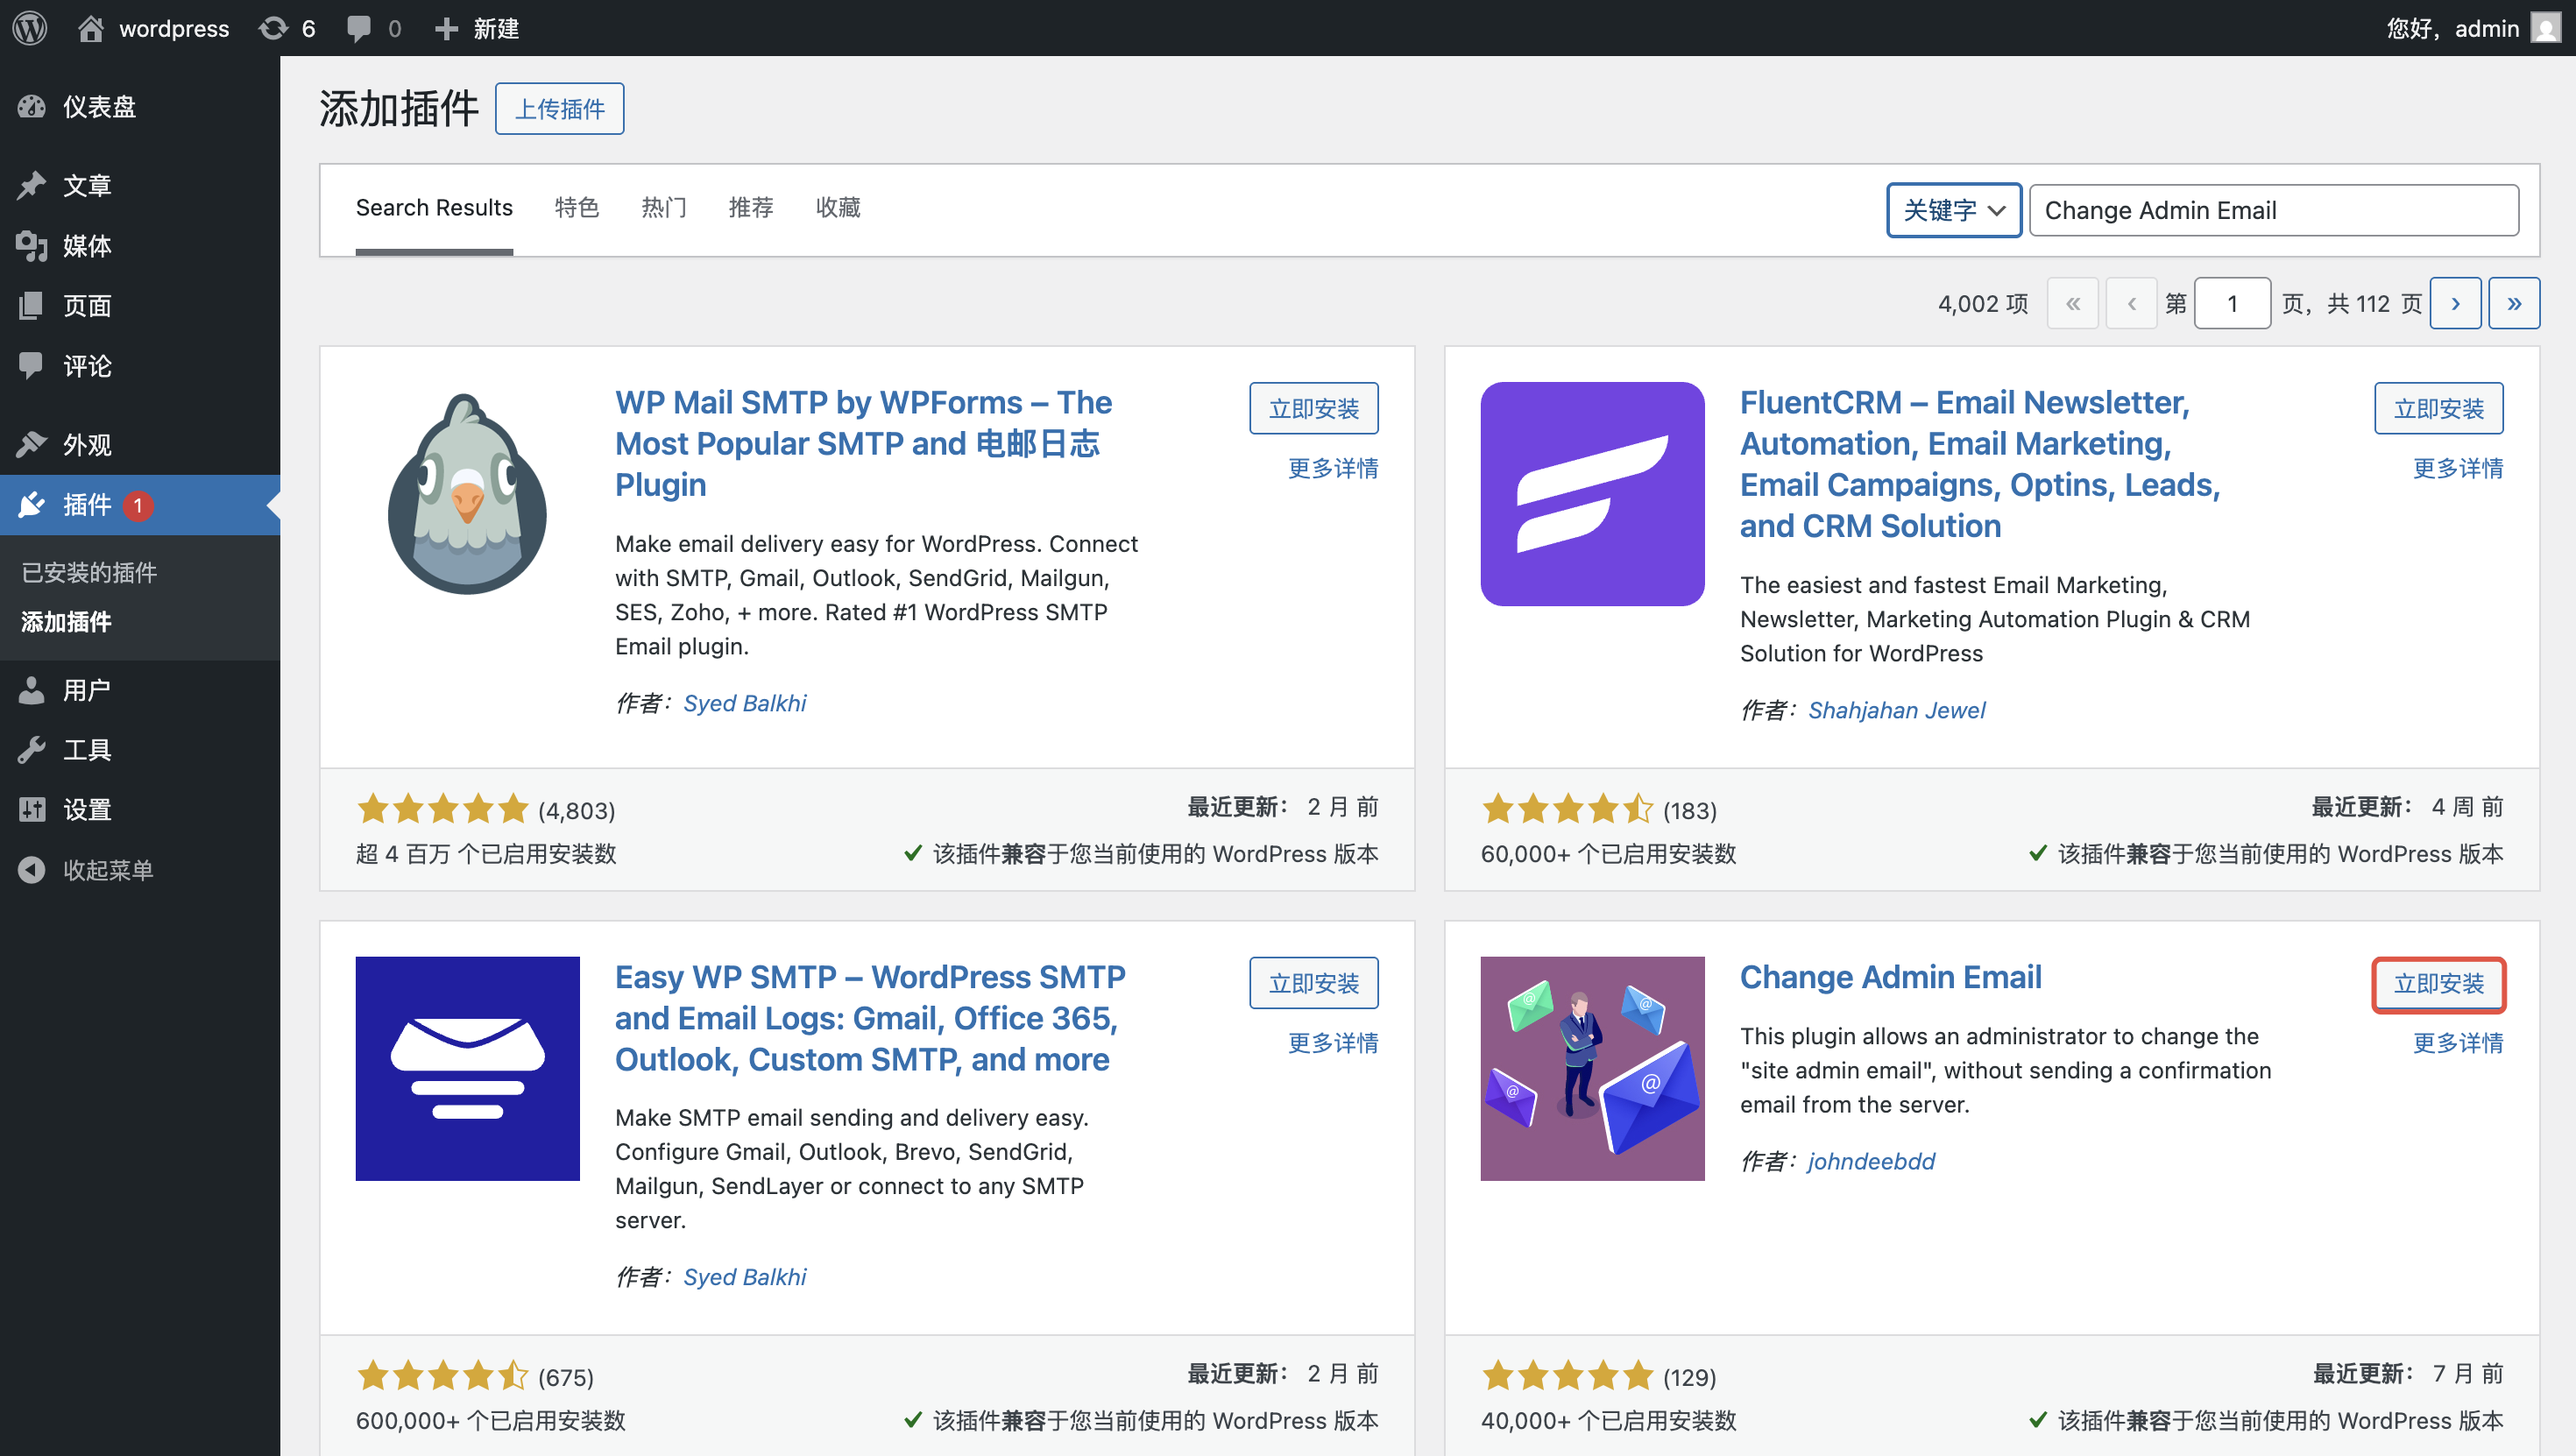Click the 外观 paintbrush icon
This screenshot has height=1456, width=2576.
32,444
